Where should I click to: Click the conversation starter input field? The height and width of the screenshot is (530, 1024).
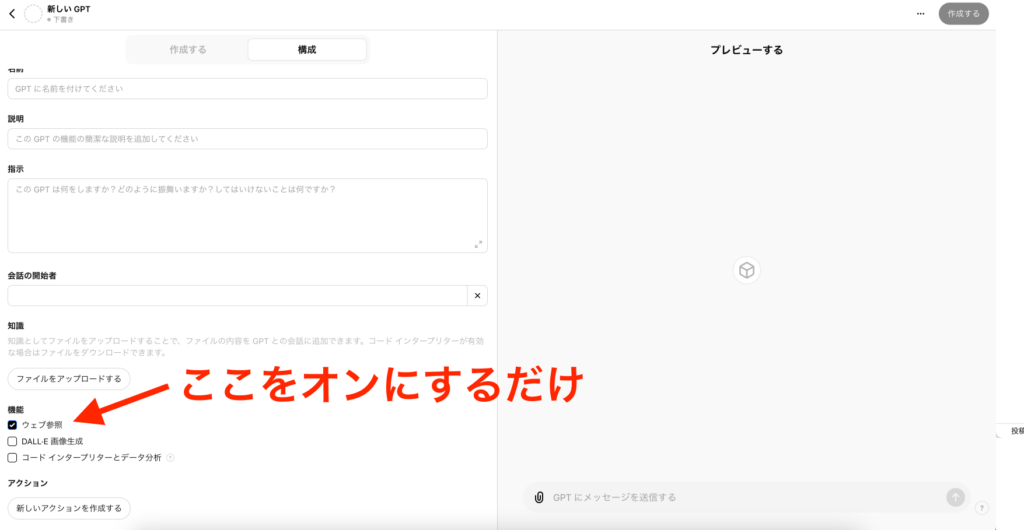pyautogui.click(x=238, y=296)
